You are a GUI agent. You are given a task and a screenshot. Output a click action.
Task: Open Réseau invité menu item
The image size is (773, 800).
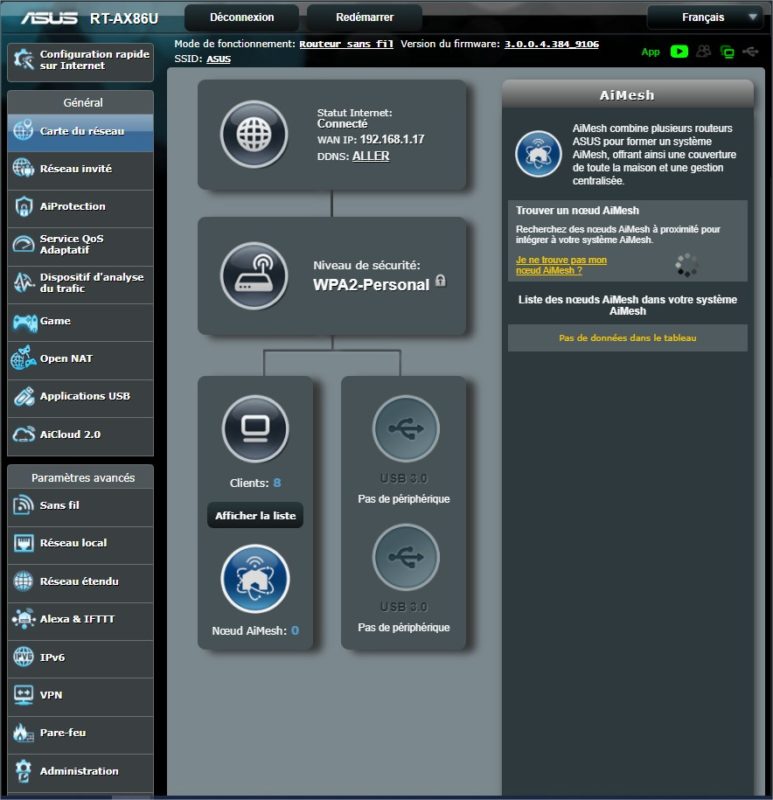pos(81,169)
